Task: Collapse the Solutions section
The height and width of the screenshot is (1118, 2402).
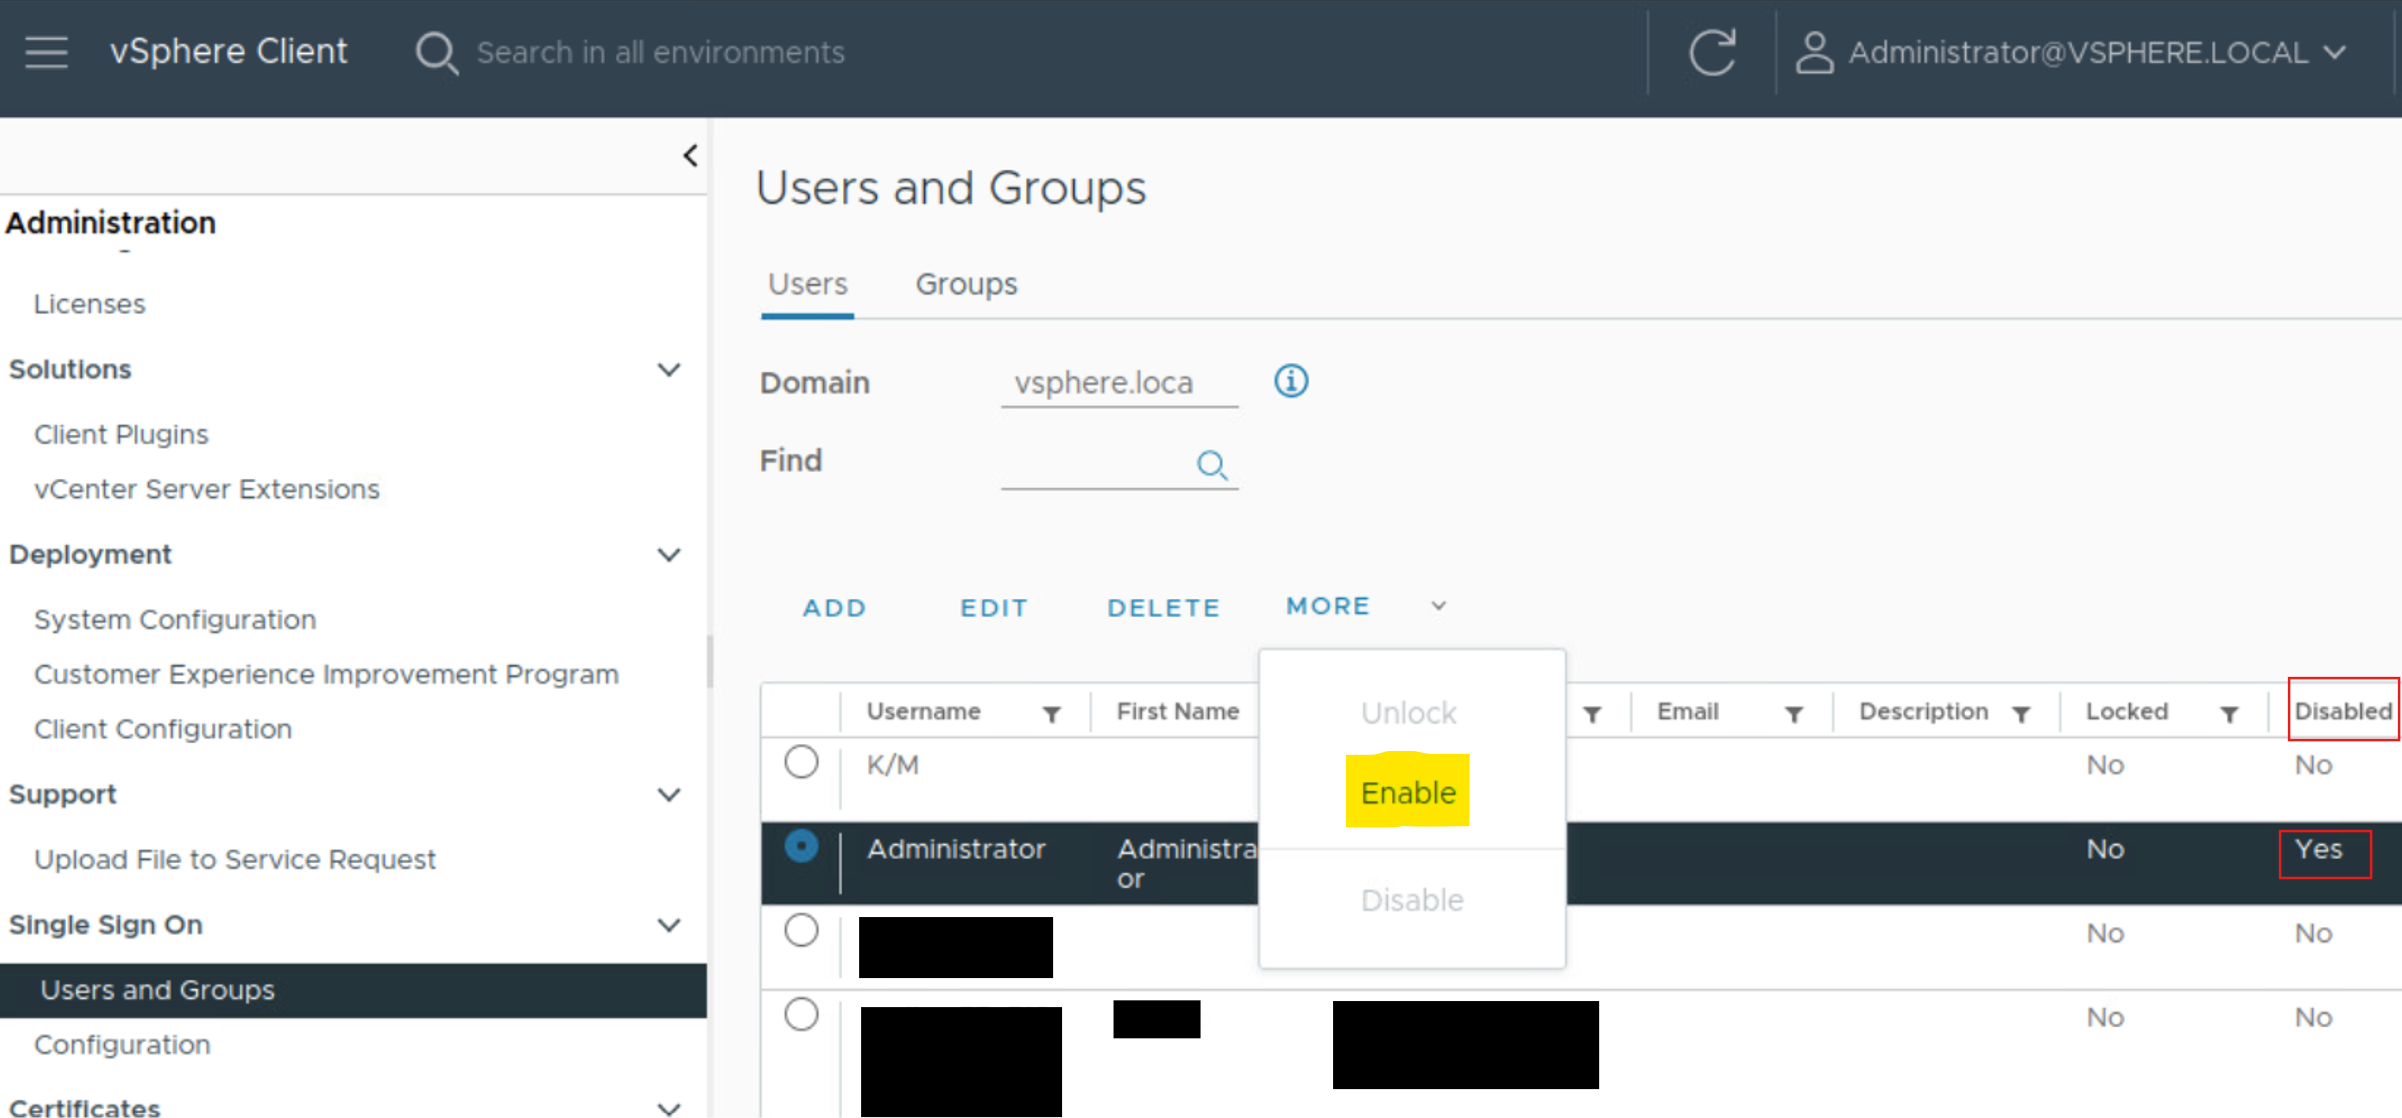Action: 668,370
